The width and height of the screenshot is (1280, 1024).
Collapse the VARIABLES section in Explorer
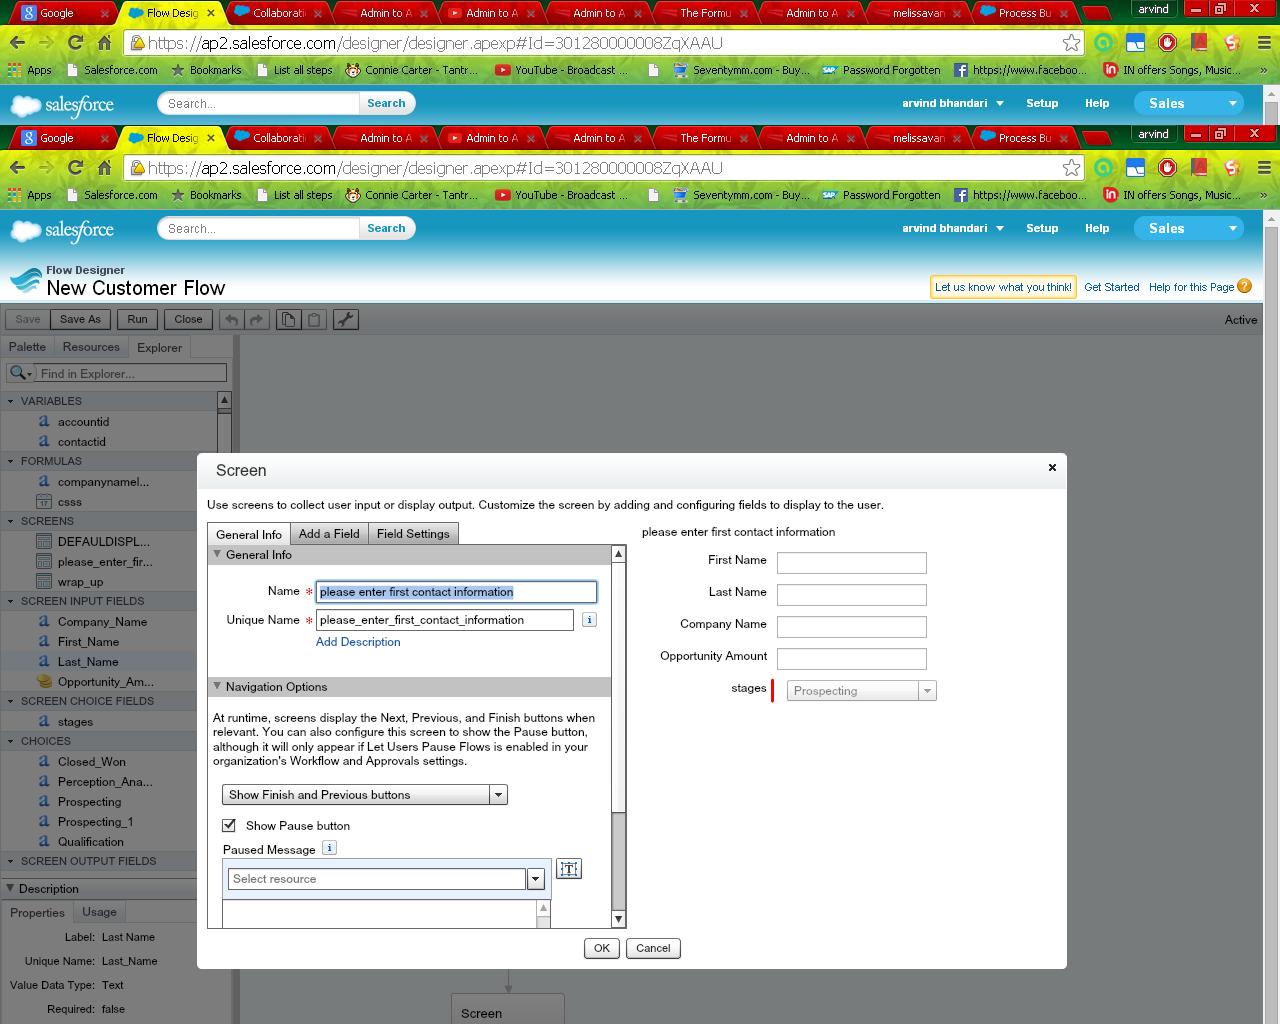[x=11, y=401]
